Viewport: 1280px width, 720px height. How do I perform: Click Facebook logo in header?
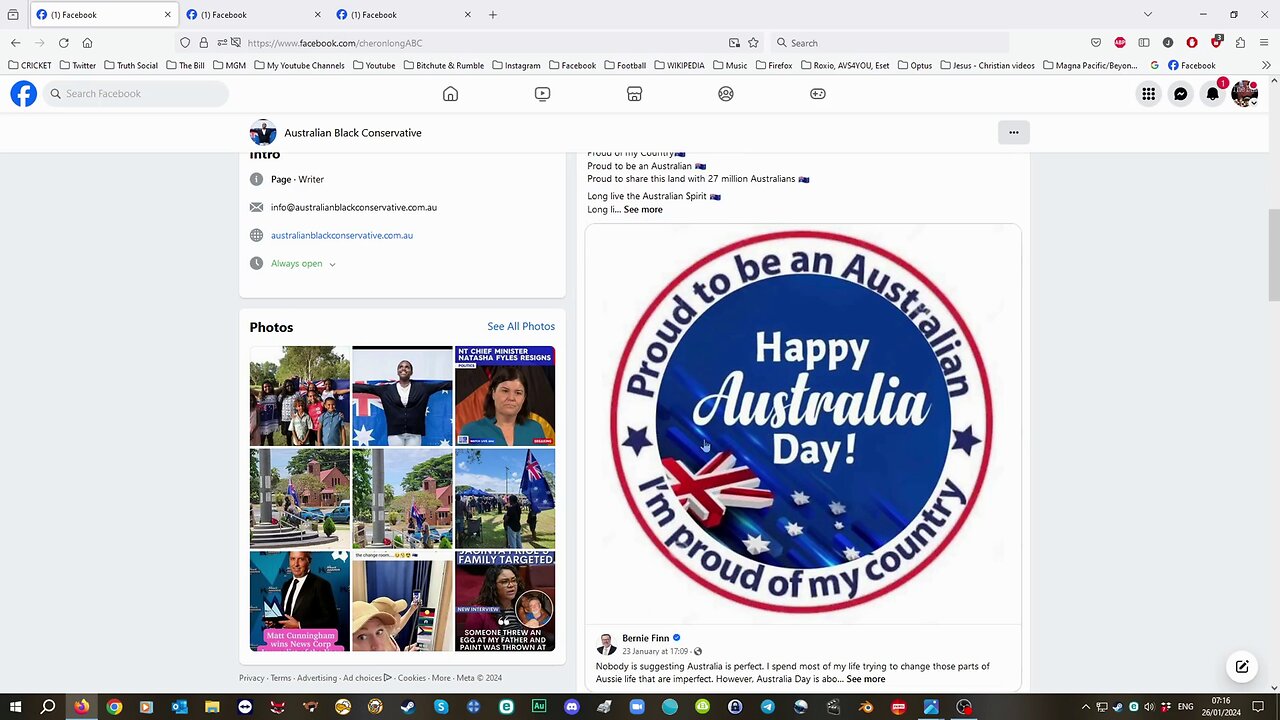pos(24,94)
